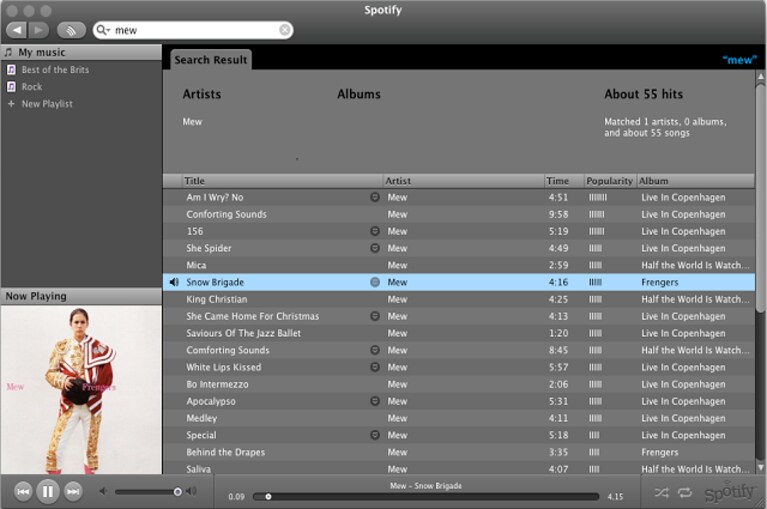Screen dimensions: 767x509
Task: Click link icon on White Lips Kissed row
Action: point(375,367)
